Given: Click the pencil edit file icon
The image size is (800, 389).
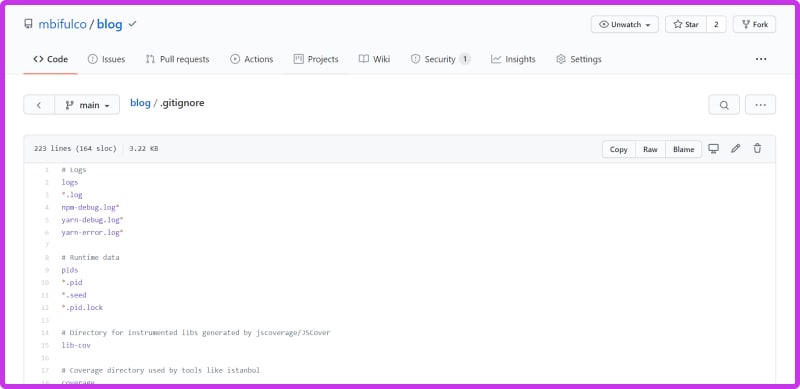Looking at the screenshot, I should [735, 149].
